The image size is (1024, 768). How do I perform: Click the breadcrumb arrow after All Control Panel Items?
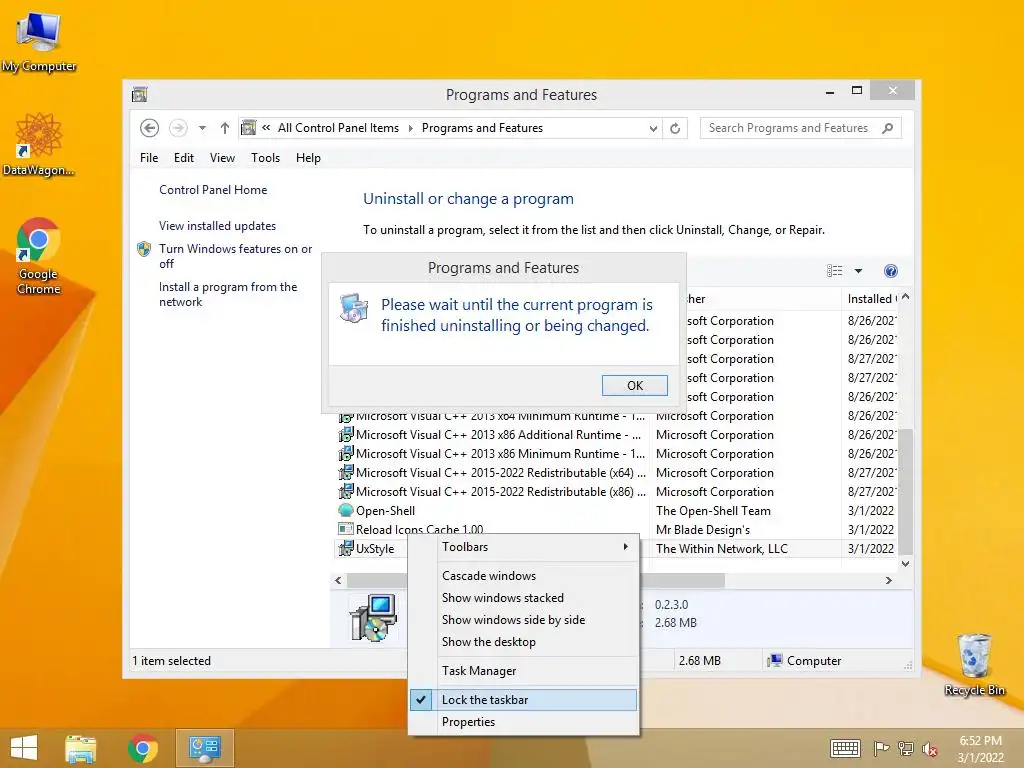tap(411, 128)
